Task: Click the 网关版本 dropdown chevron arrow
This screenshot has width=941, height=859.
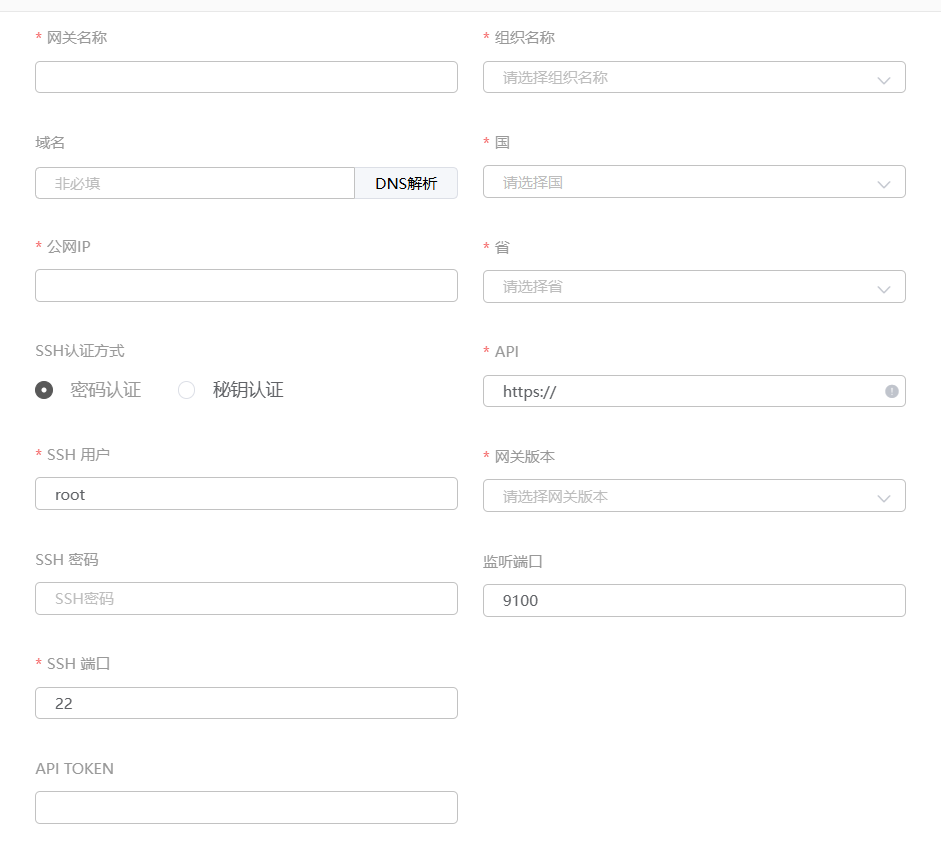Action: tap(883, 497)
